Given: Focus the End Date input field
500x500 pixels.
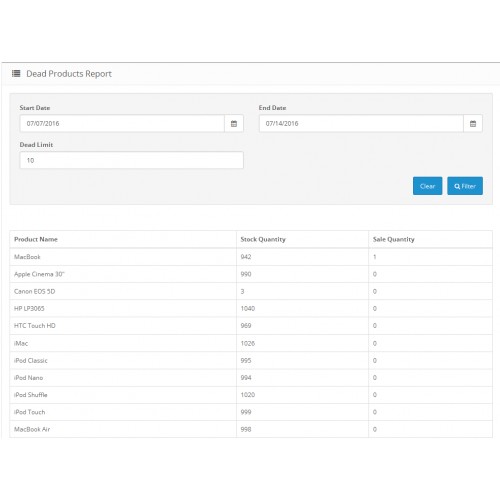Looking at the screenshot, I should tap(361, 124).
